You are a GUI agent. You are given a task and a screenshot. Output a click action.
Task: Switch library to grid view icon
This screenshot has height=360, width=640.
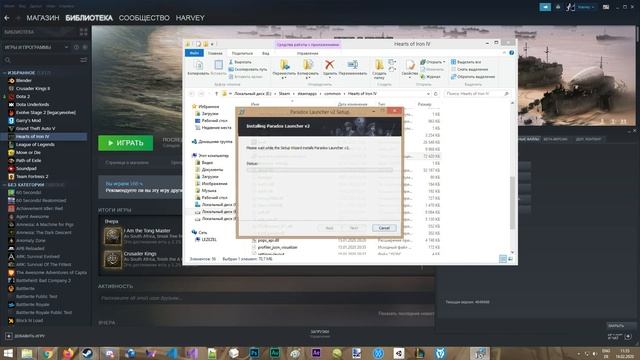(84, 32)
